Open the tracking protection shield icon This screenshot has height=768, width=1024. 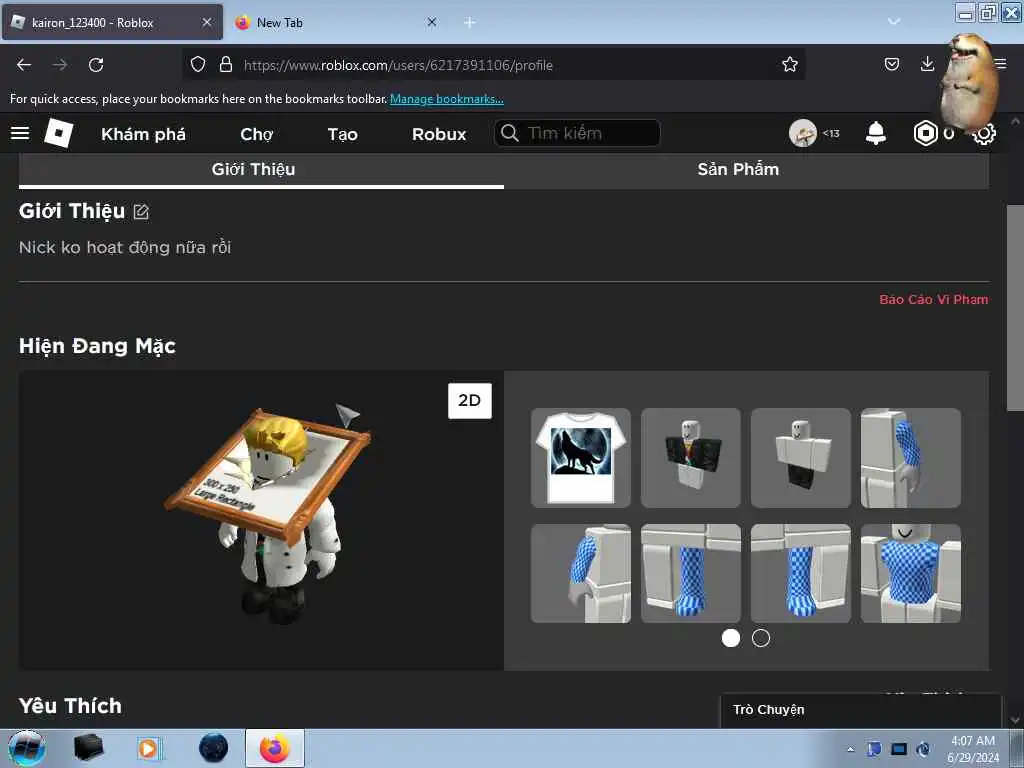click(x=198, y=64)
